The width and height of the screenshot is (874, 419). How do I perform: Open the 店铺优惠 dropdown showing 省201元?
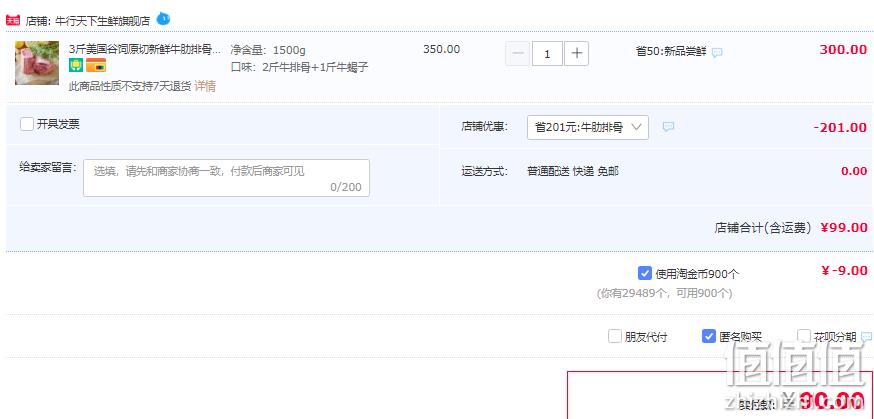[587, 128]
